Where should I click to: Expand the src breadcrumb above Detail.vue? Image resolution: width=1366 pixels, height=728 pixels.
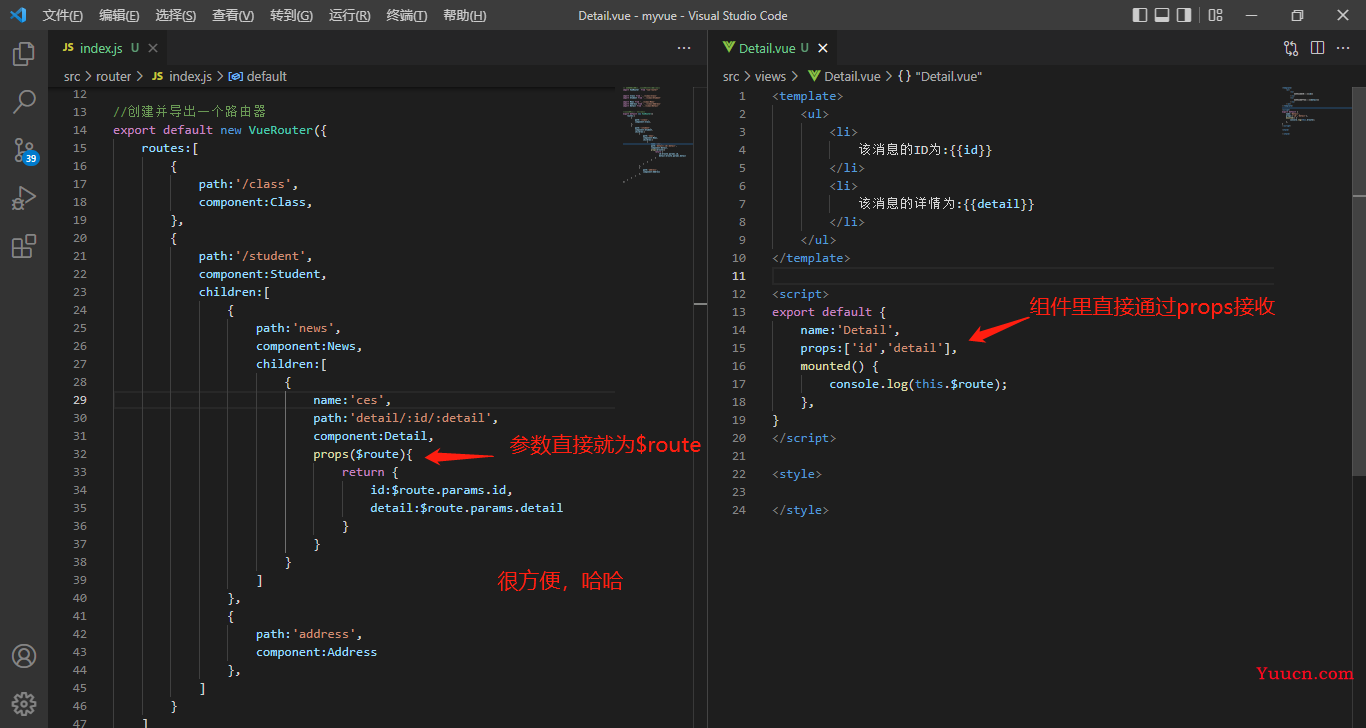[x=731, y=76]
